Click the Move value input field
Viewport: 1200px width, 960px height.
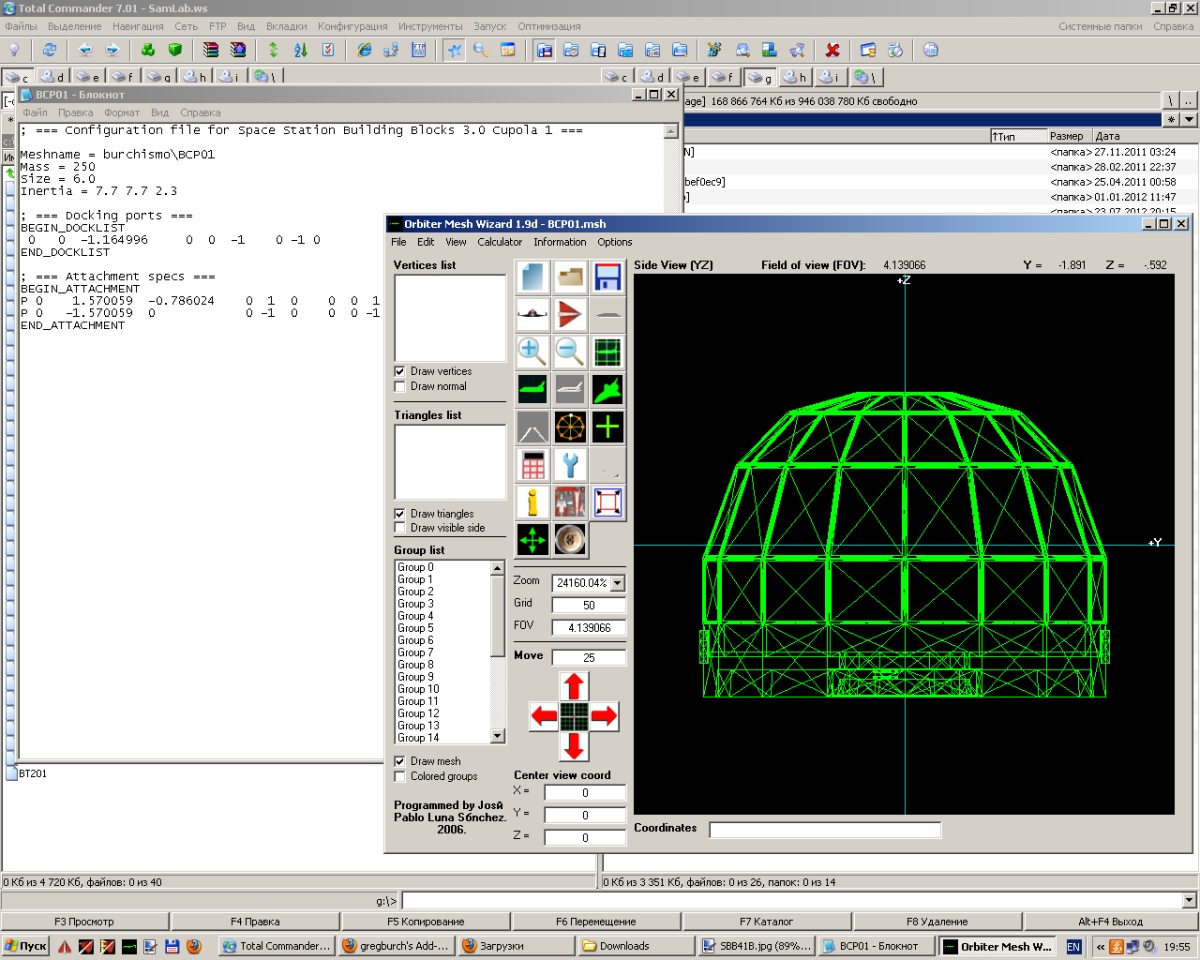(589, 657)
